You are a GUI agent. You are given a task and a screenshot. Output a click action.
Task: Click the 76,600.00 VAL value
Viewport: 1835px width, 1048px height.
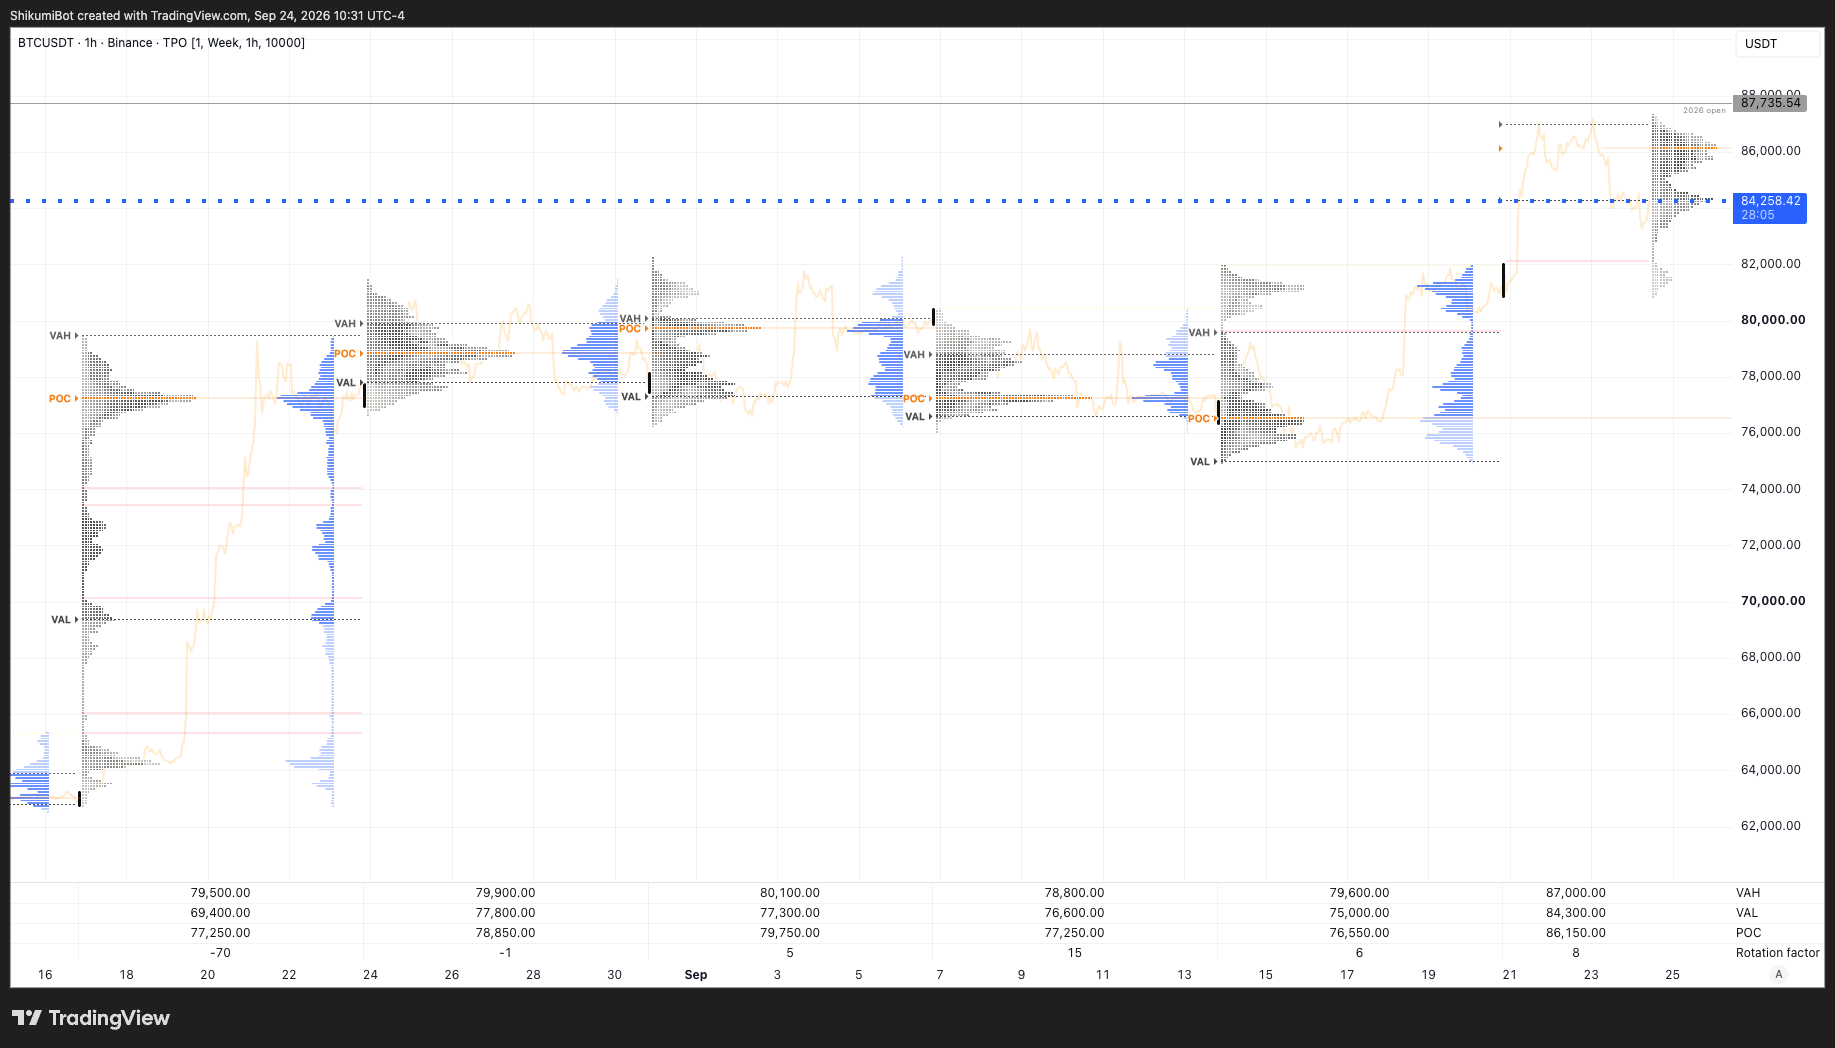pos(1075,913)
